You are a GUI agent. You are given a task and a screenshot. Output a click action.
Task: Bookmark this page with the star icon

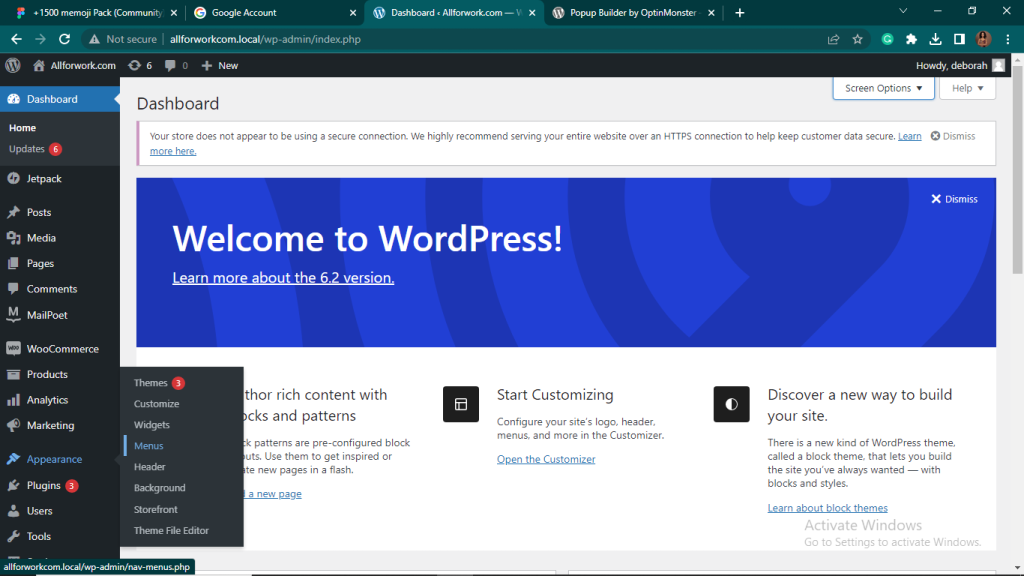[x=857, y=39]
